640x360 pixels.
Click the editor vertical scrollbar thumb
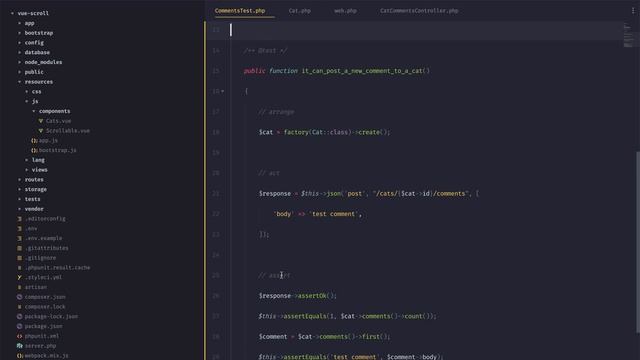pyautogui.click(x=638, y=243)
